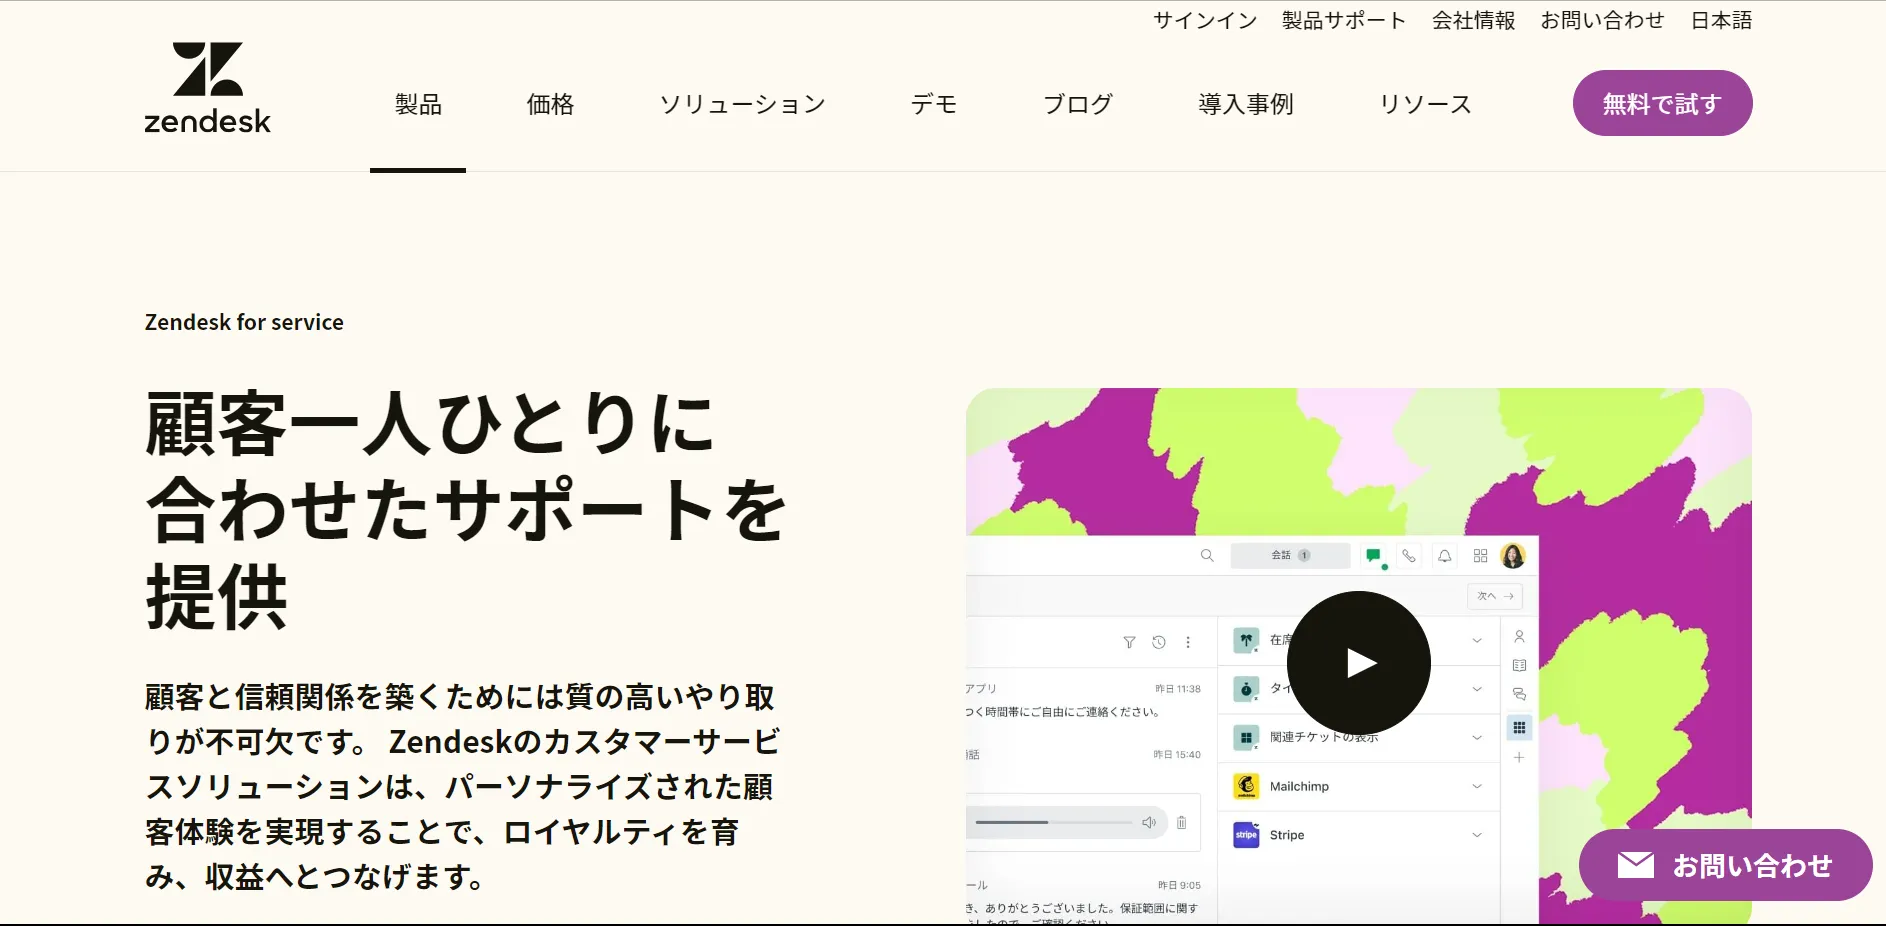Click the filter funnel icon
The width and height of the screenshot is (1886, 926).
click(1129, 642)
